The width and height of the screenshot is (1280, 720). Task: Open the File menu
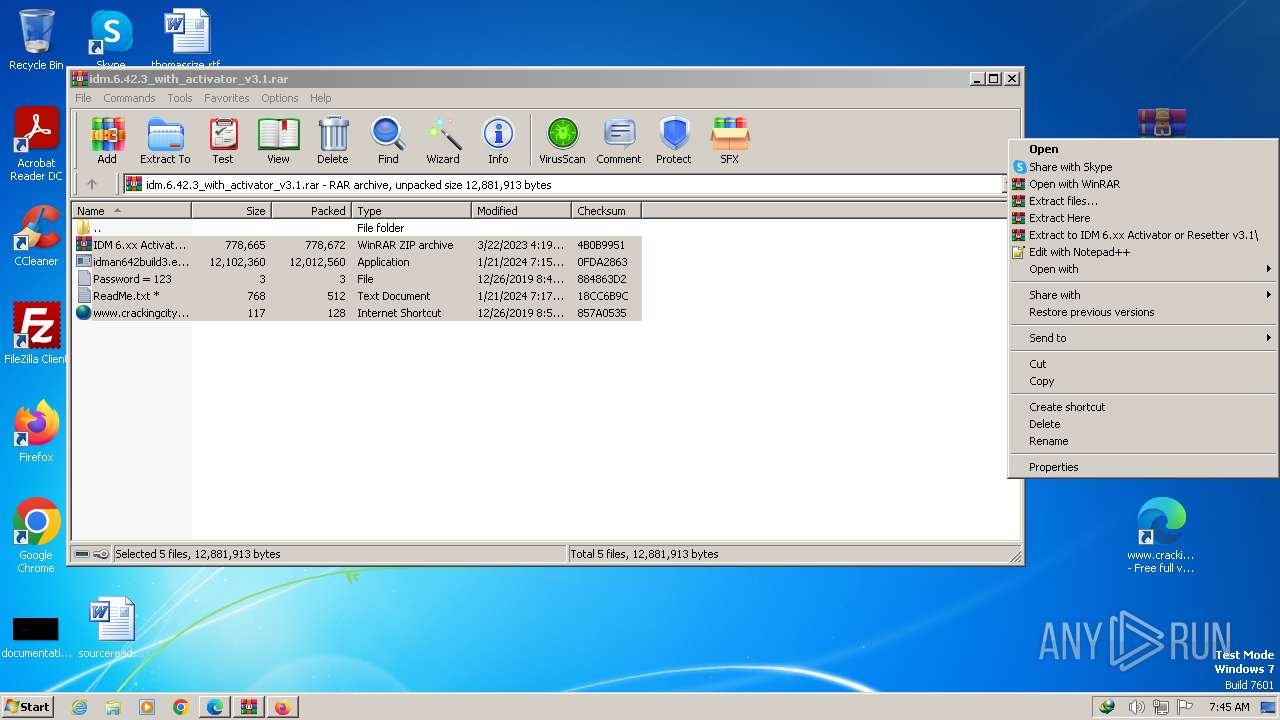tap(83, 98)
